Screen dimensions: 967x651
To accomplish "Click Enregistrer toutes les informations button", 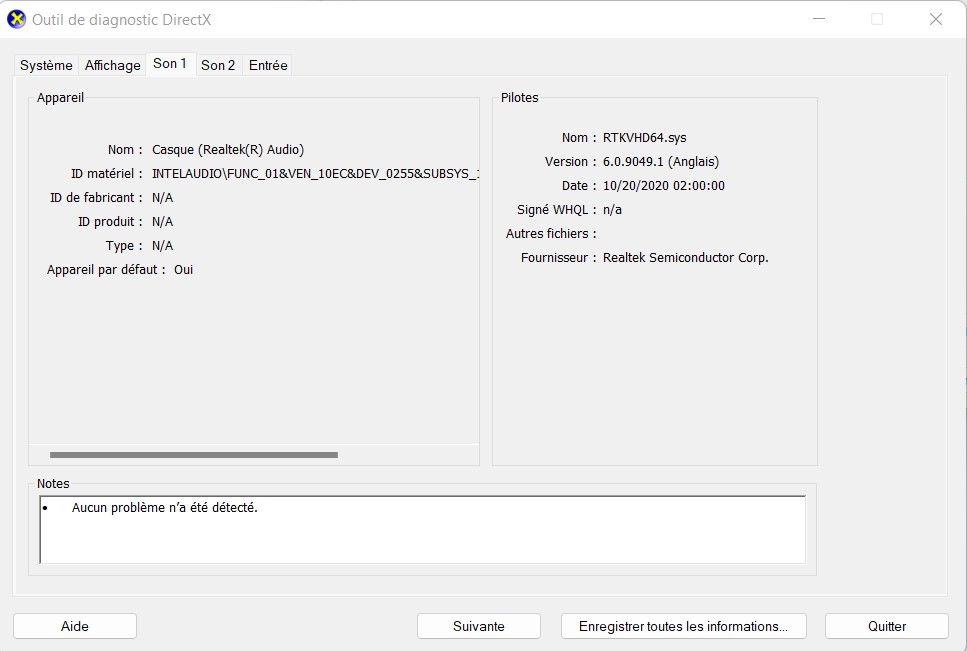I will 683,626.
